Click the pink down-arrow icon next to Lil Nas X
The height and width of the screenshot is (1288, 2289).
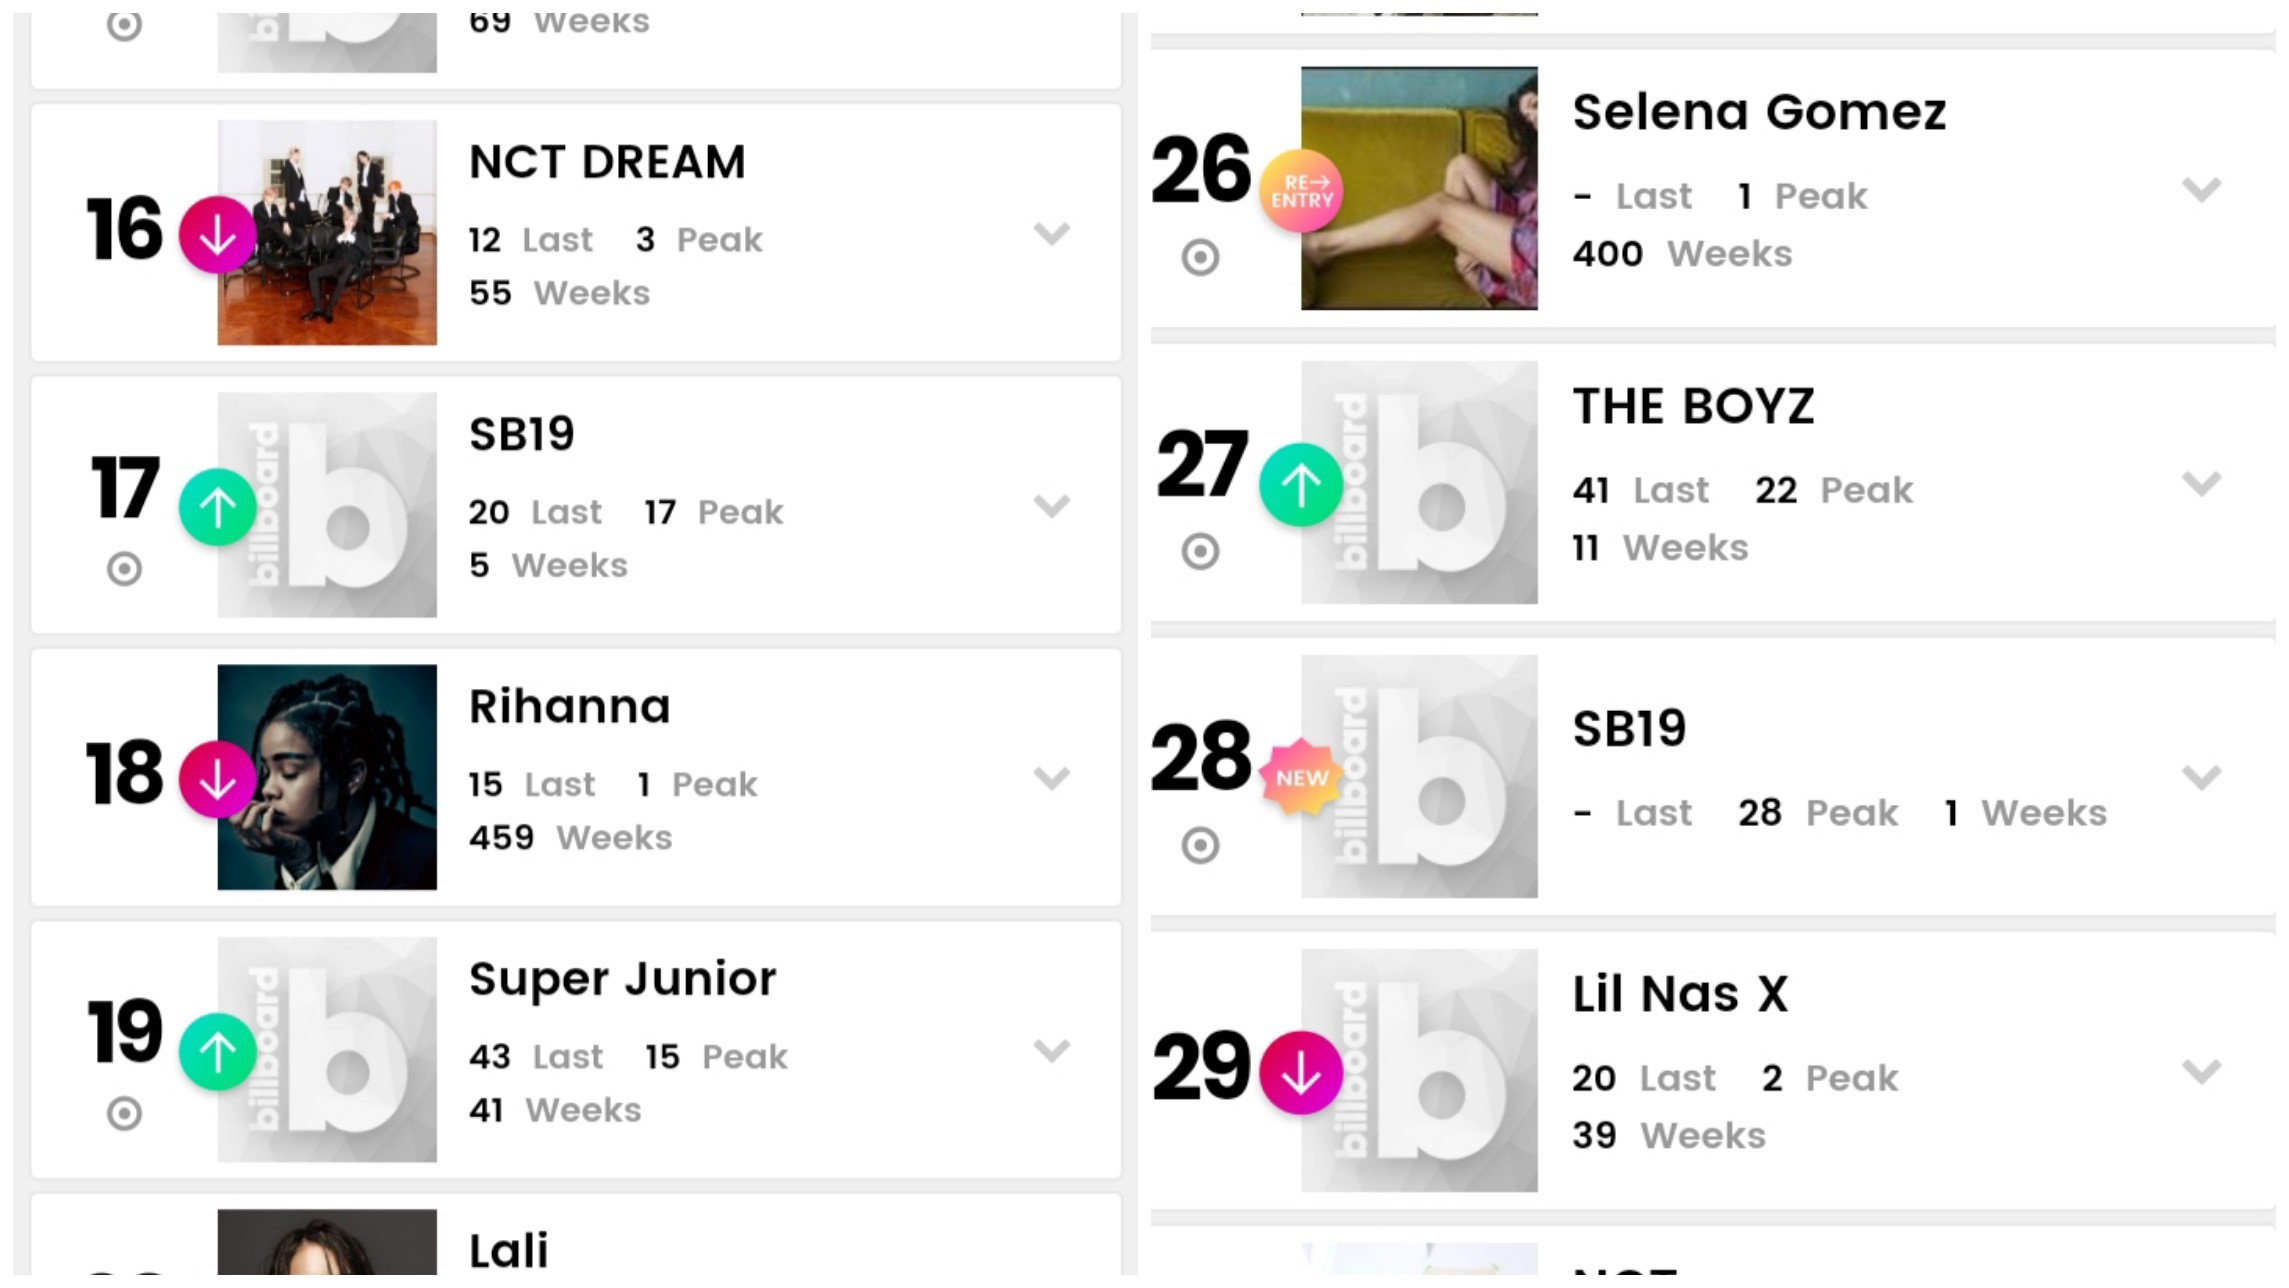(1301, 1073)
